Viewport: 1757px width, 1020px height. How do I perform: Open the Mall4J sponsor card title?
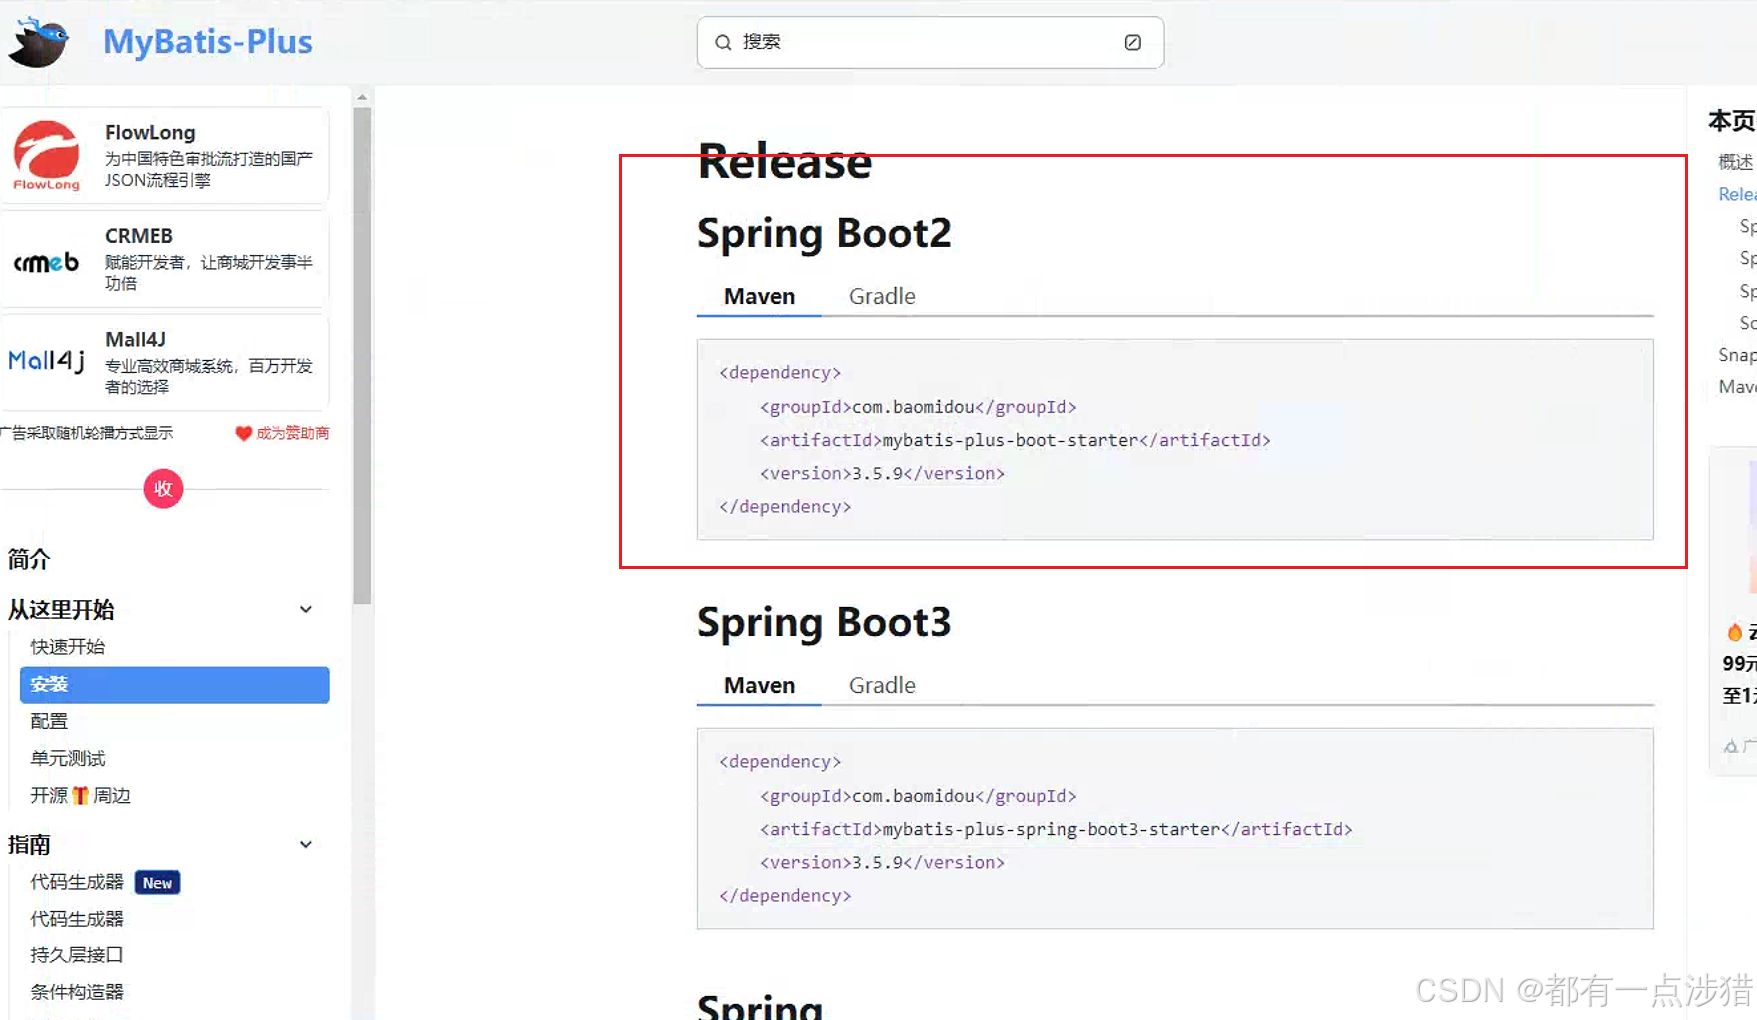tap(135, 339)
